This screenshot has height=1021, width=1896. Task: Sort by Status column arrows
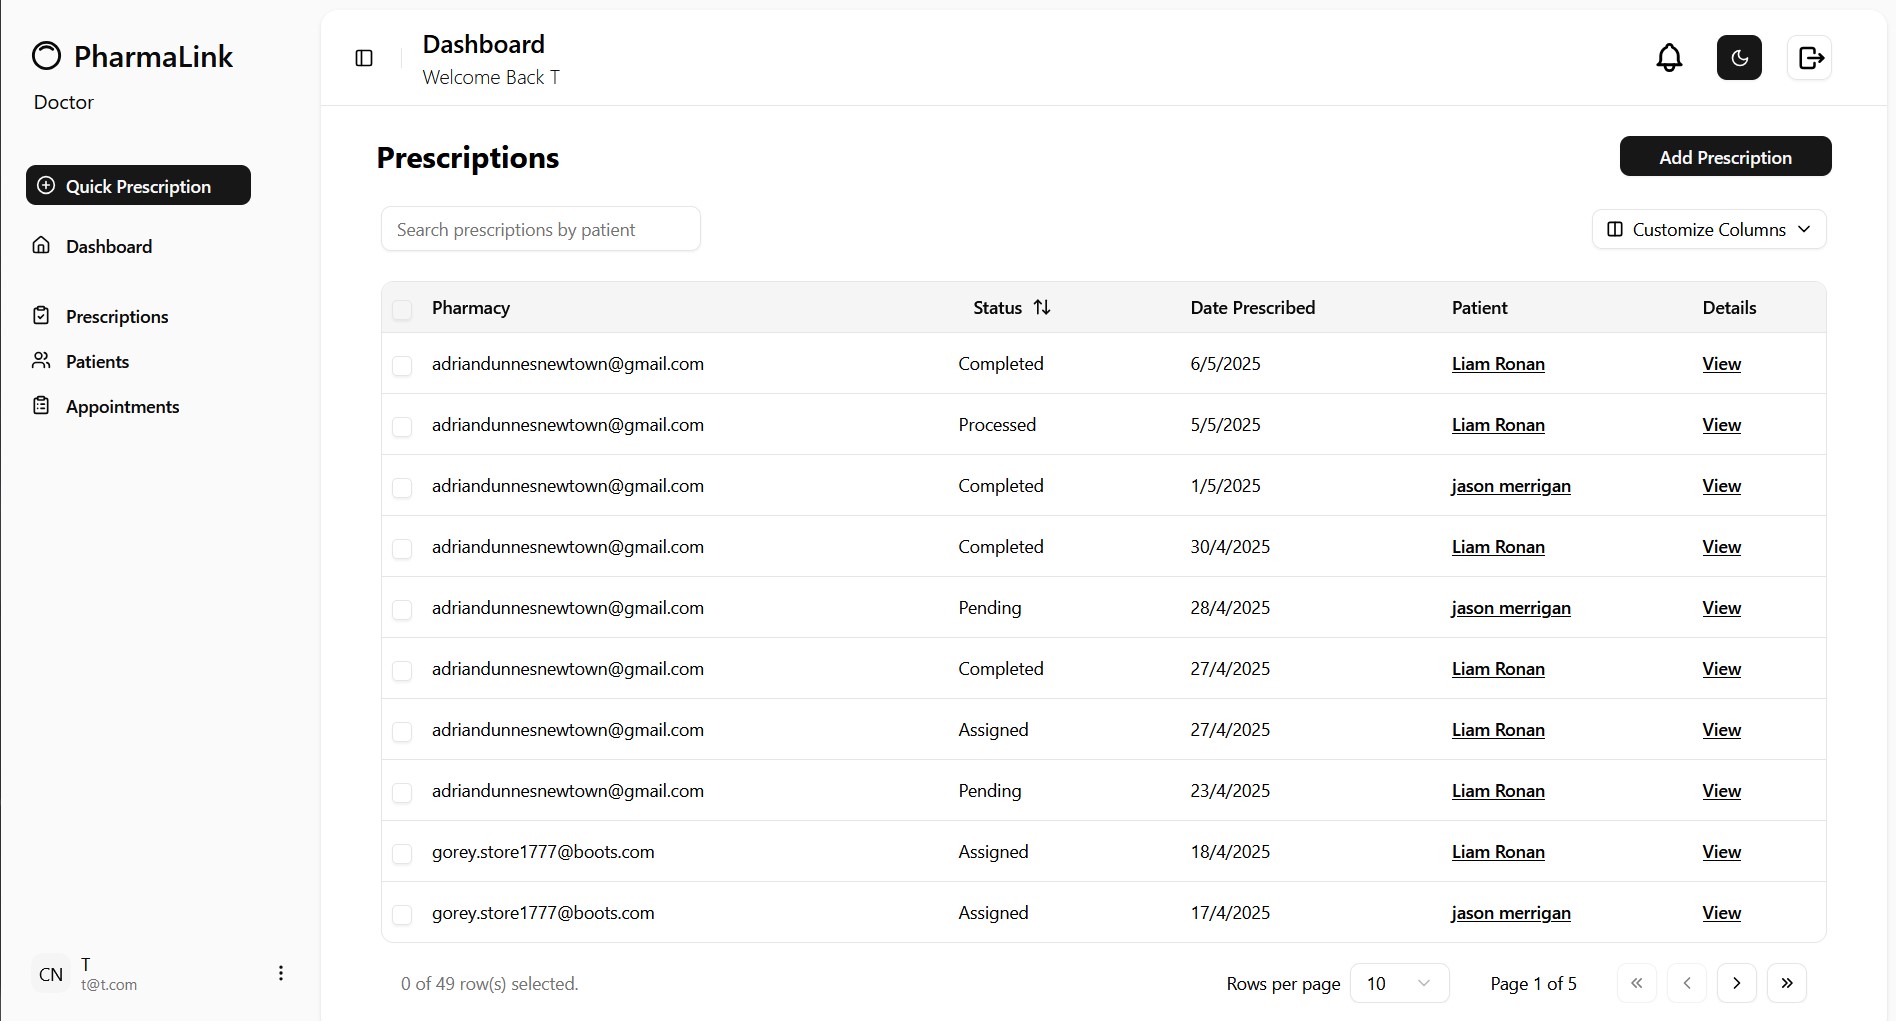(x=1041, y=307)
